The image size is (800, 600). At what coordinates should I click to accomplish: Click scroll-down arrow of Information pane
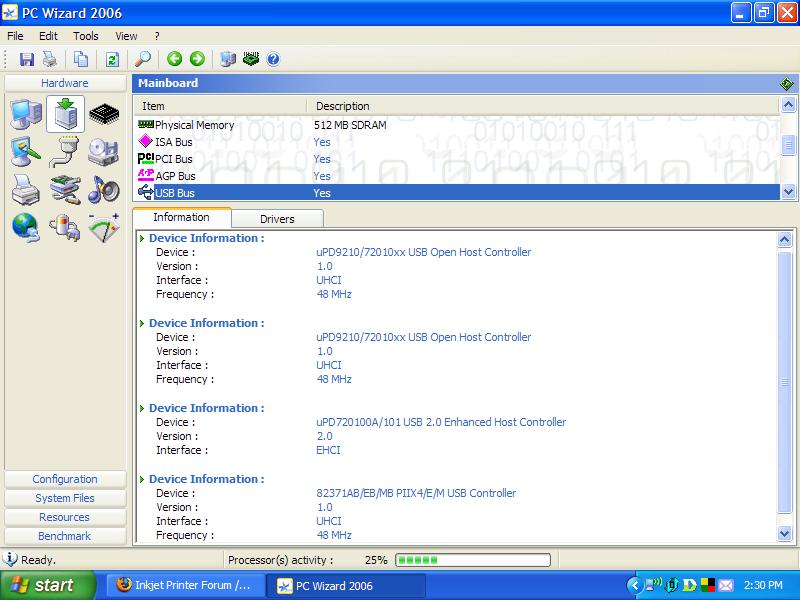(785, 534)
